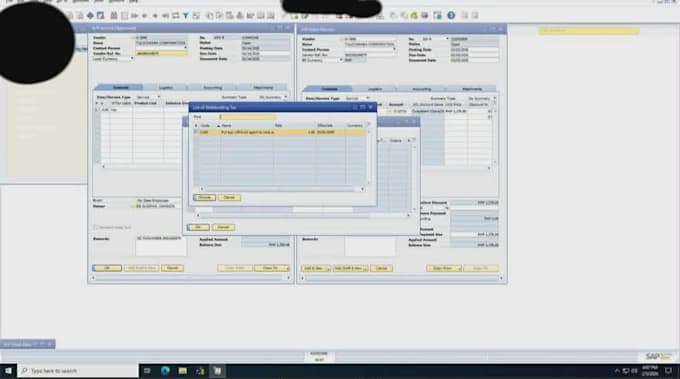Open Microsoft Edge from the taskbar

[x=165, y=371]
